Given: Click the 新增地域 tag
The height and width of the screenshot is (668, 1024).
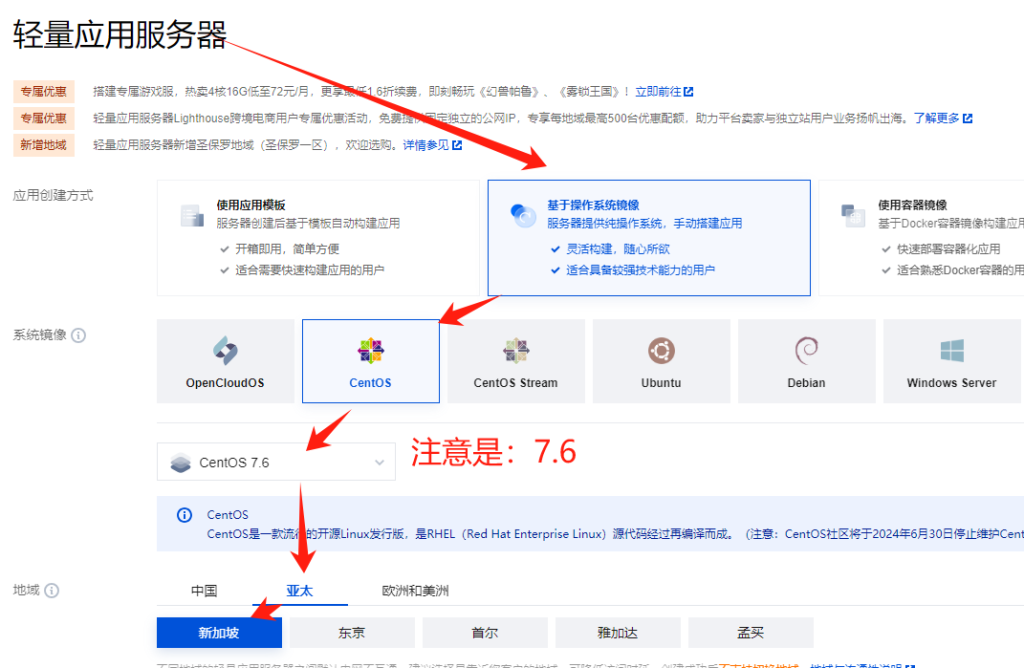Looking at the screenshot, I should (44, 145).
